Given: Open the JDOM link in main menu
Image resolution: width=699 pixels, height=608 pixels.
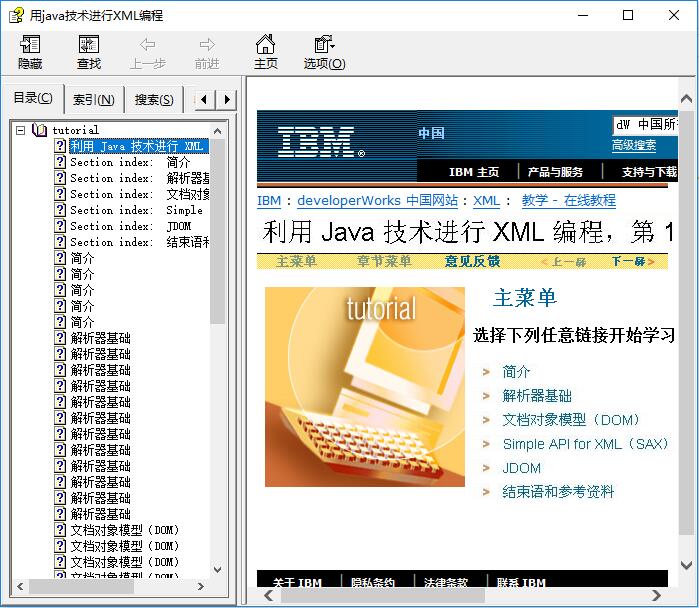Looking at the screenshot, I should [522, 468].
